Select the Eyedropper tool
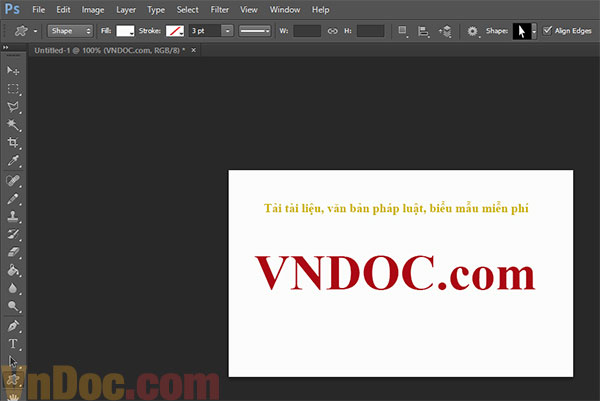The width and height of the screenshot is (600, 401). tap(13, 161)
